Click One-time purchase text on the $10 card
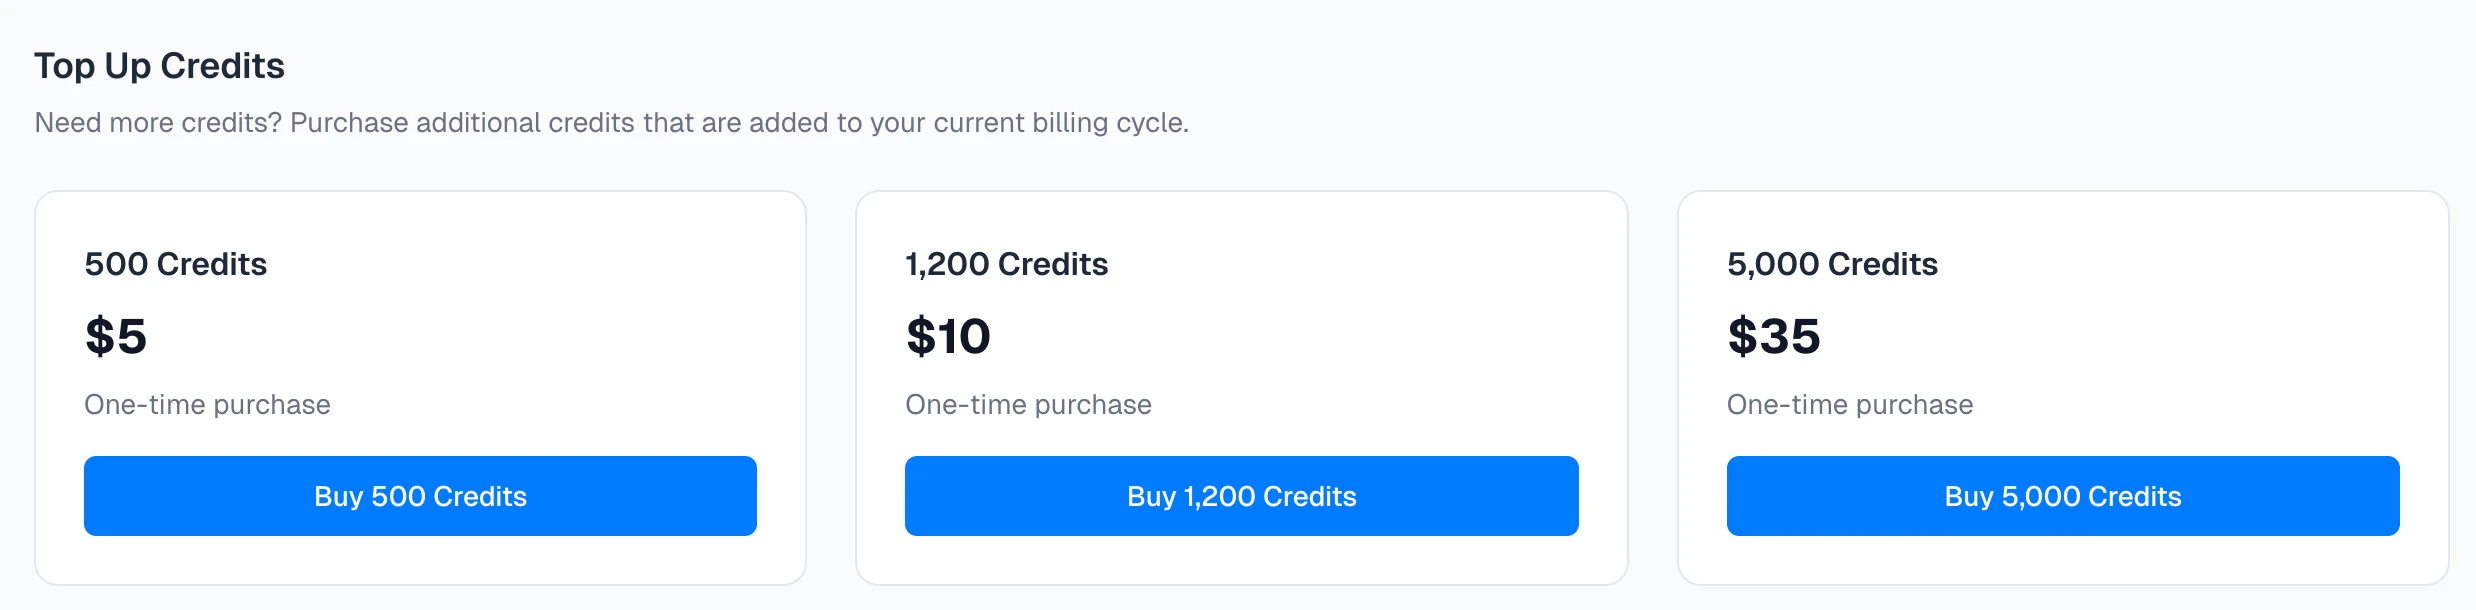Viewport: 2476px width, 610px height. [1028, 405]
